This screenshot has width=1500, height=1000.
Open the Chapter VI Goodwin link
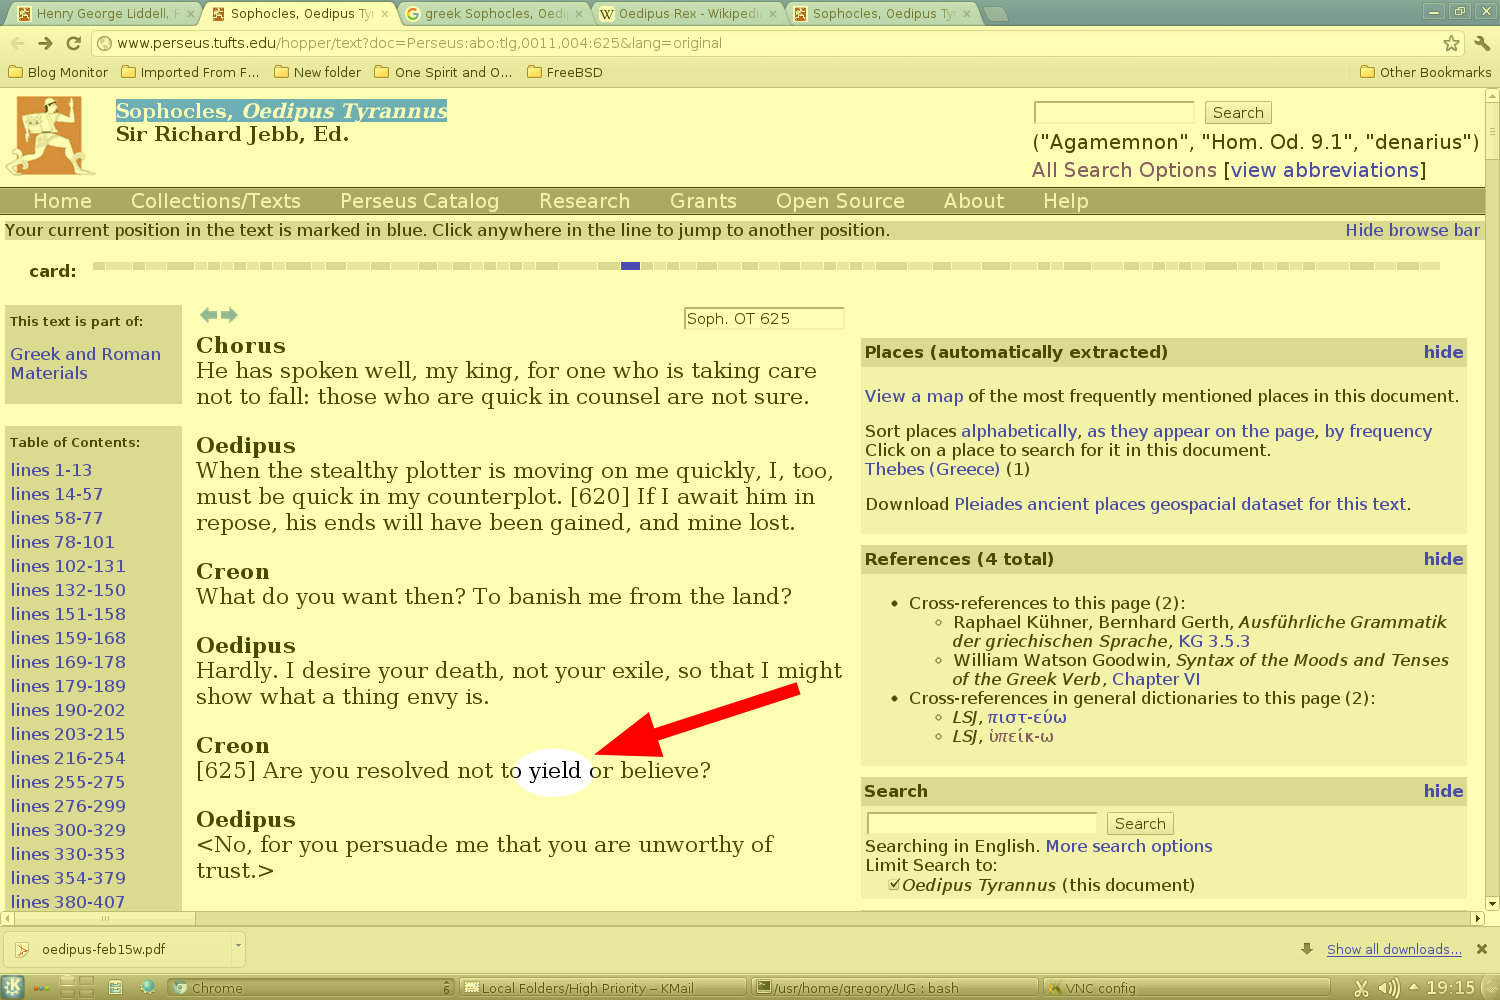coord(1156,679)
